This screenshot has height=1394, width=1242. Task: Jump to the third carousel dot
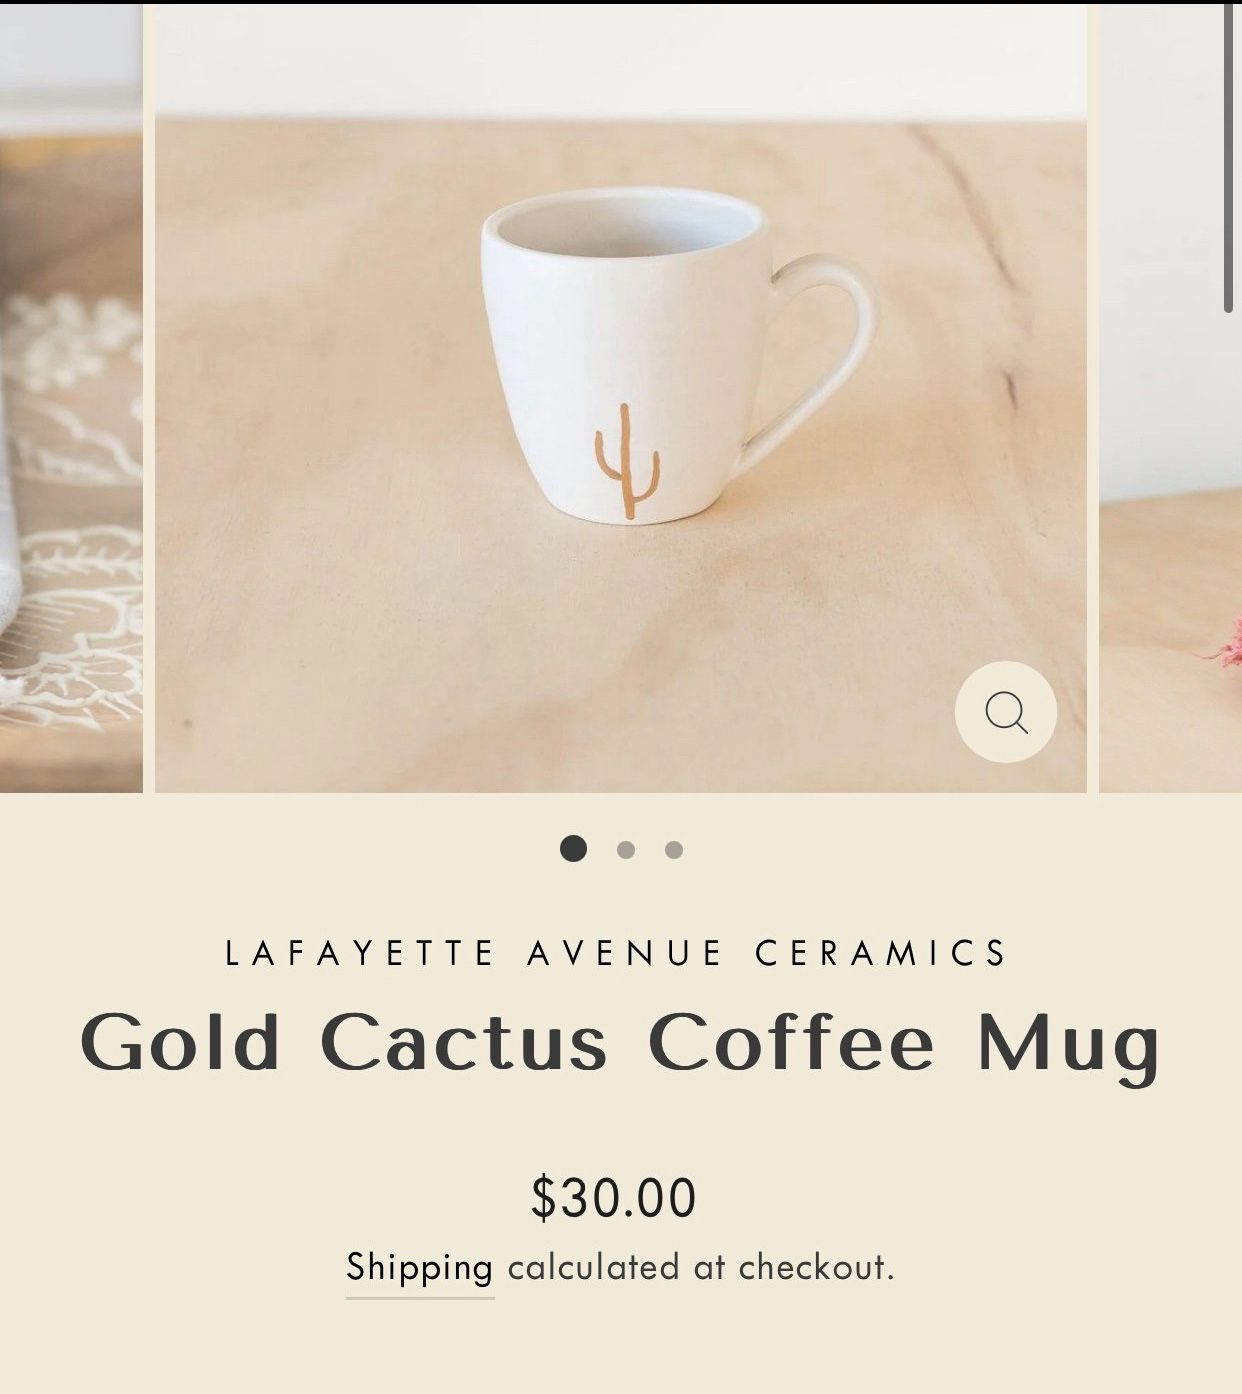674,850
